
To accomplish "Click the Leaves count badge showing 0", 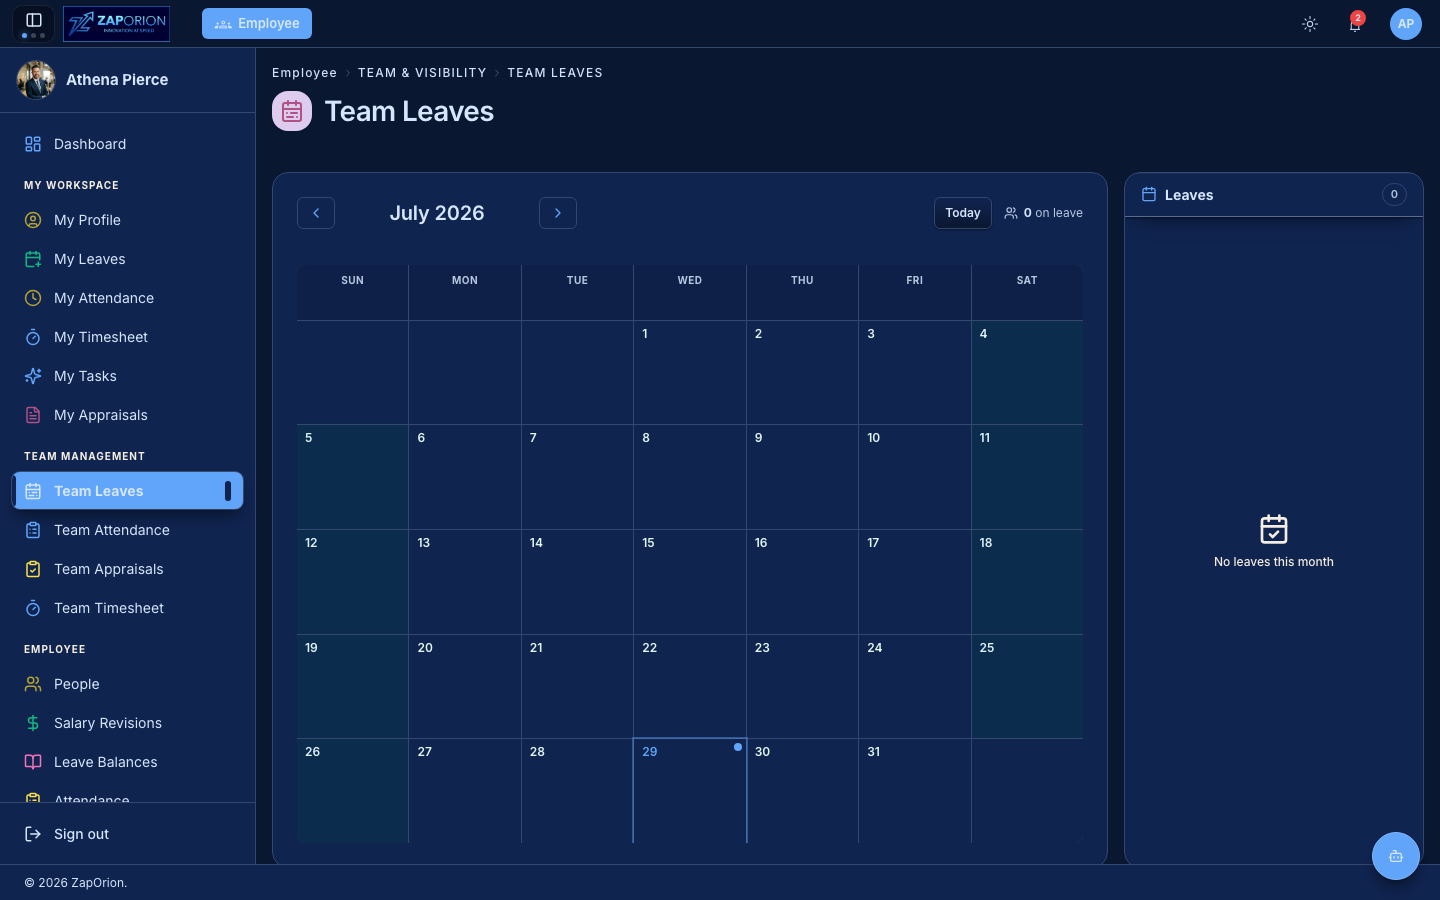I will coord(1394,195).
